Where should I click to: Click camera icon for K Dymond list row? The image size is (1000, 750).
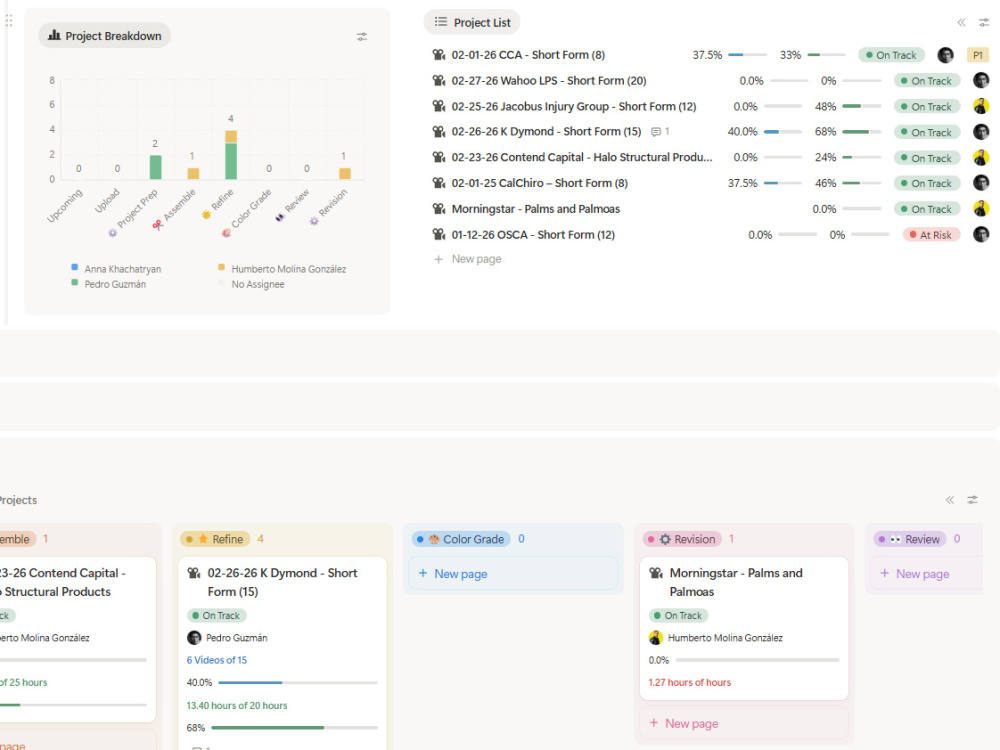[x=439, y=131]
